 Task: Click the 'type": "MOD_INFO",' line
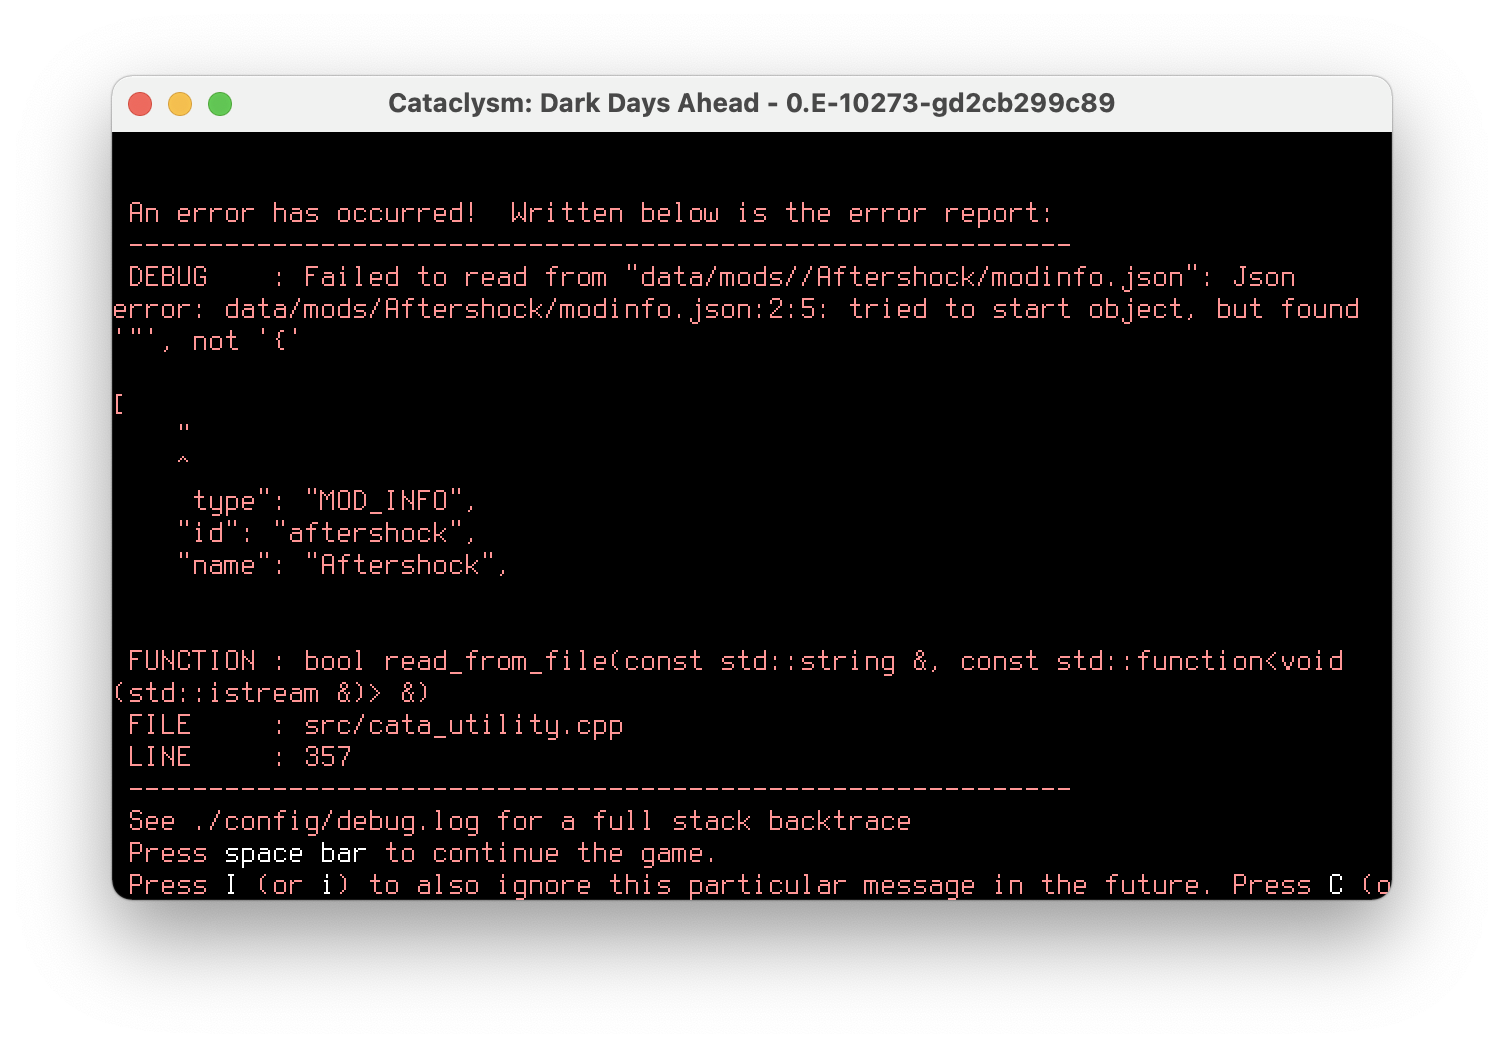[x=335, y=501]
